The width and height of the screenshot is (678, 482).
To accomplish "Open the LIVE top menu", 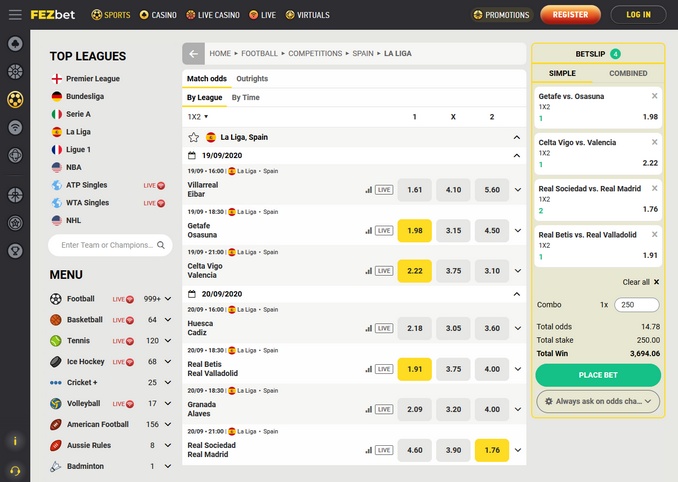I will pyautogui.click(x=262, y=15).
